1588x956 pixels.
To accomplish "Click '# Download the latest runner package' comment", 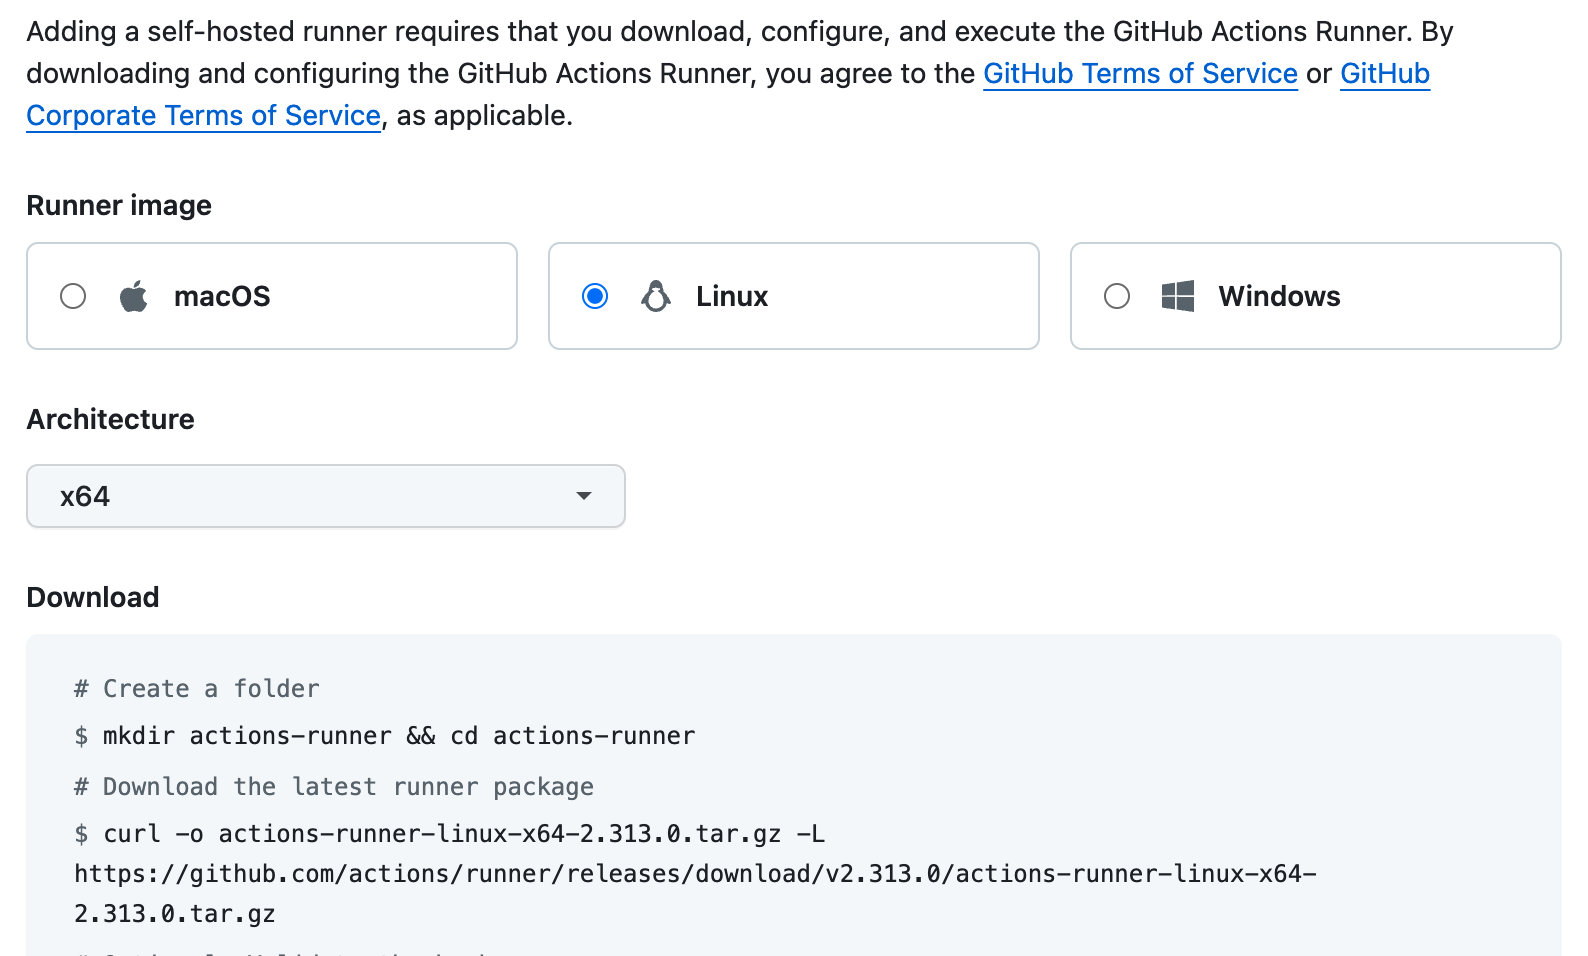I will pos(334,787).
